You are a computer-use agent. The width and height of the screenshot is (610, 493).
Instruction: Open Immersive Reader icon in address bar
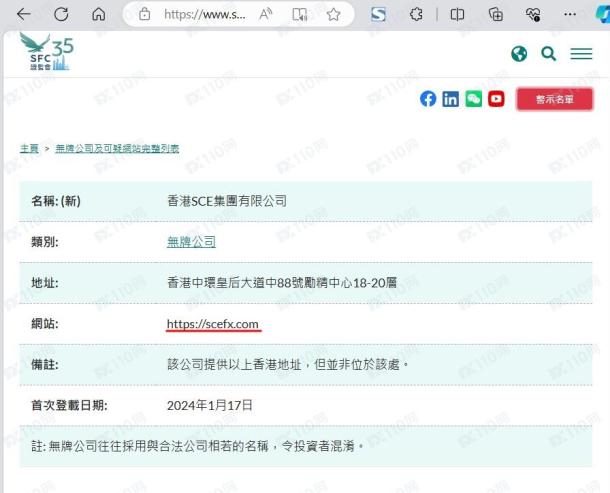(x=300, y=15)
